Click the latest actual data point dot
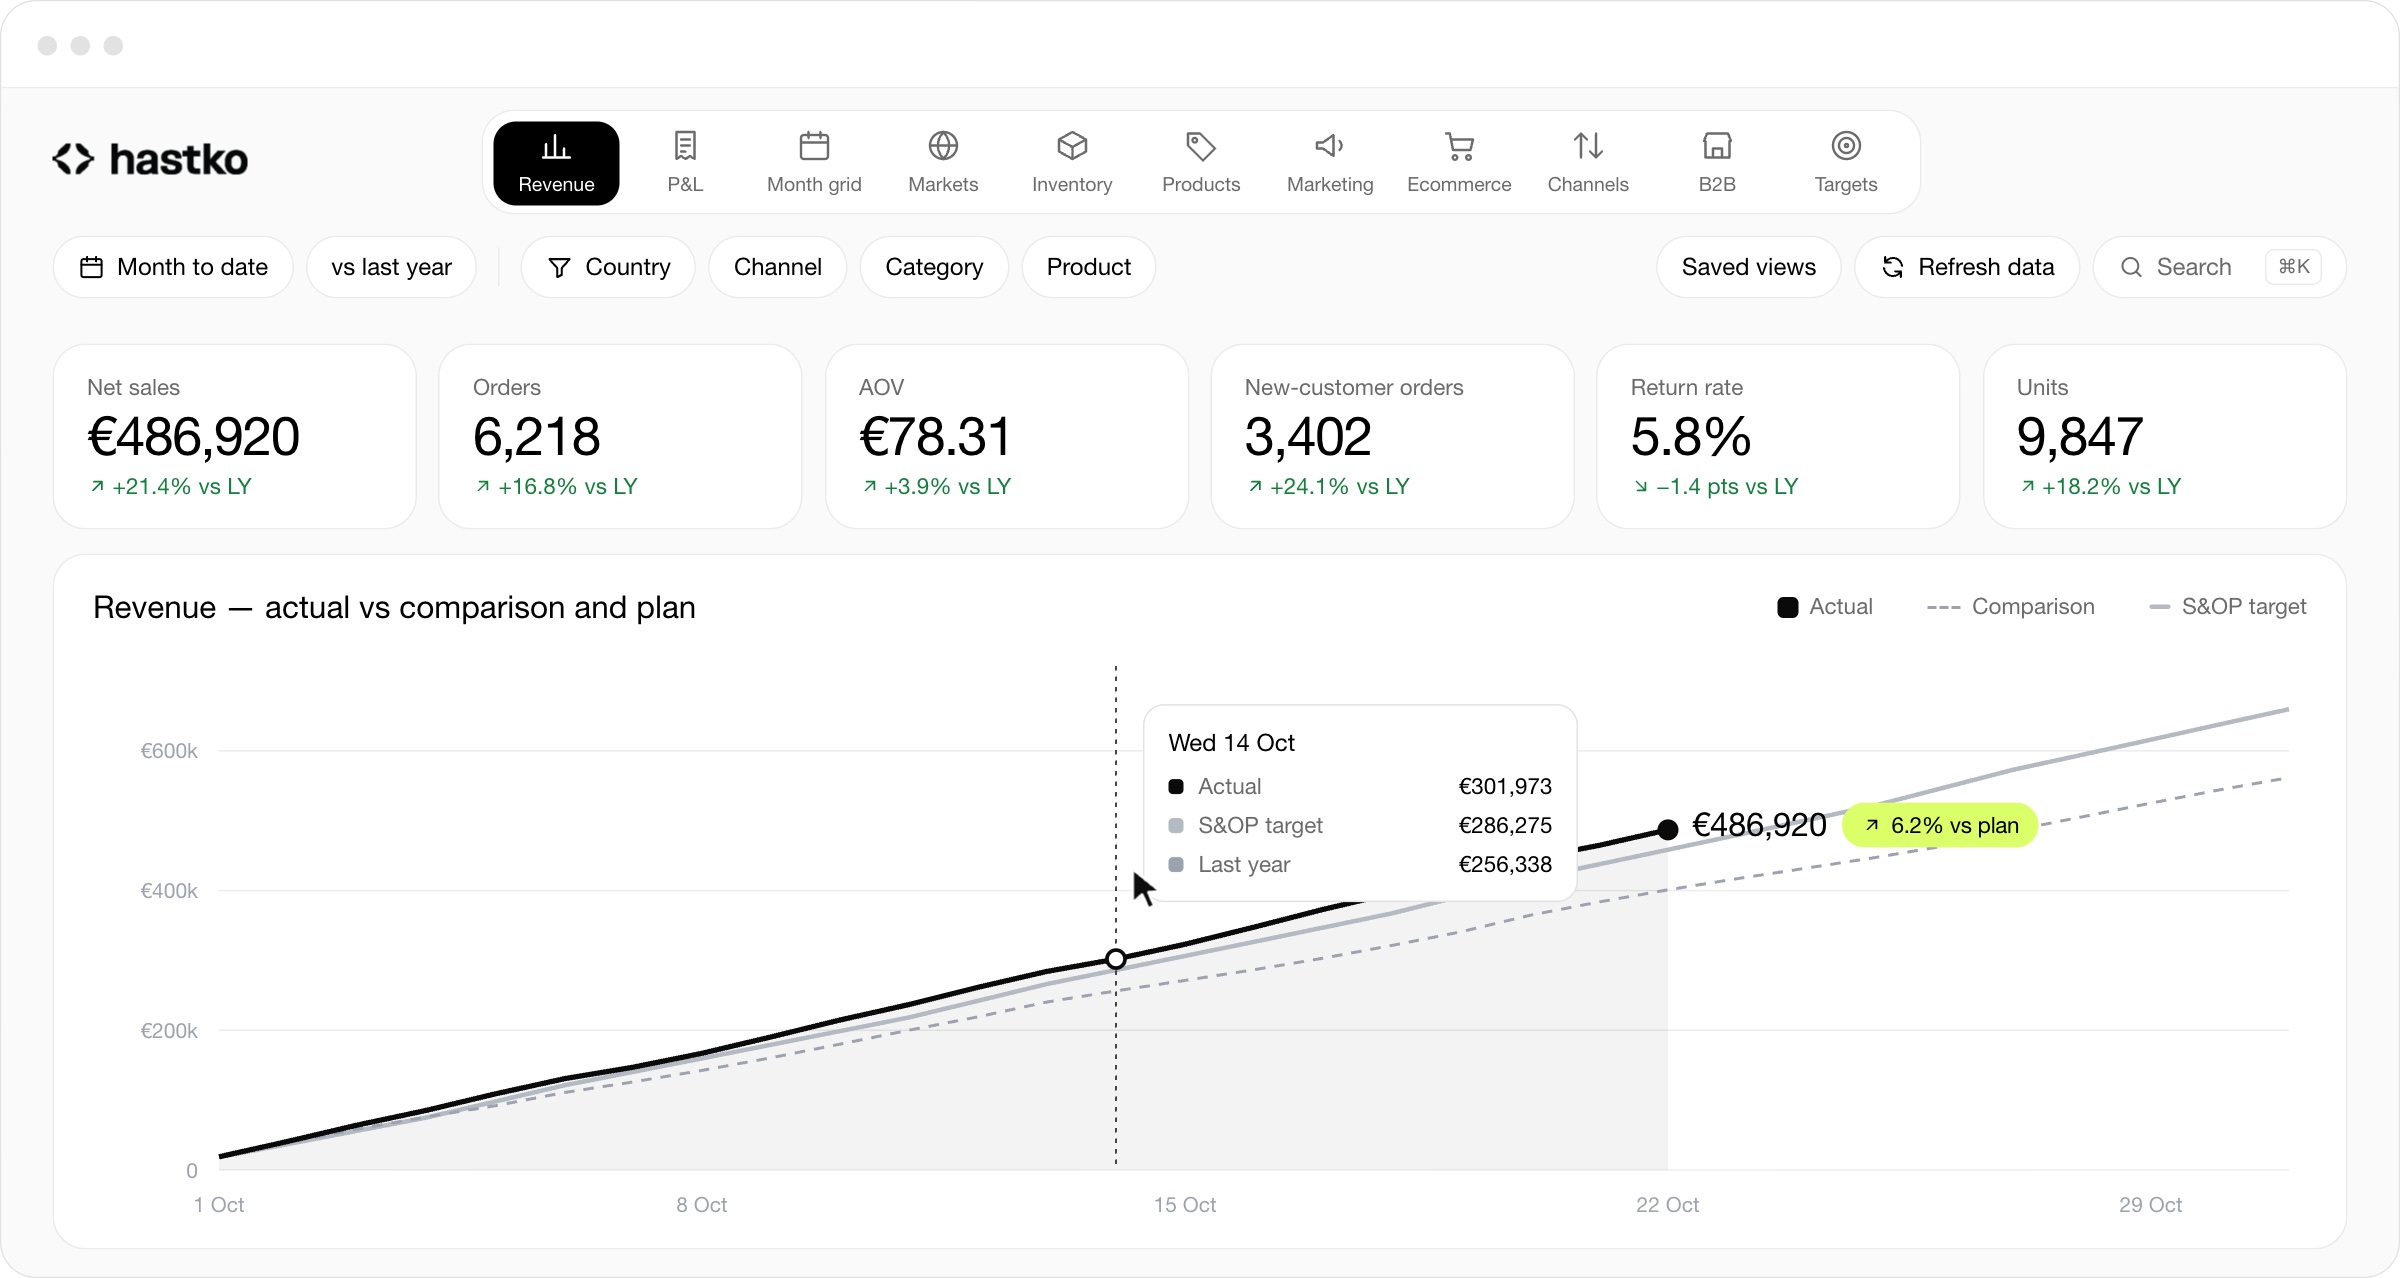Viewport: 2400px width, 1278px height. coord(1667,829)
